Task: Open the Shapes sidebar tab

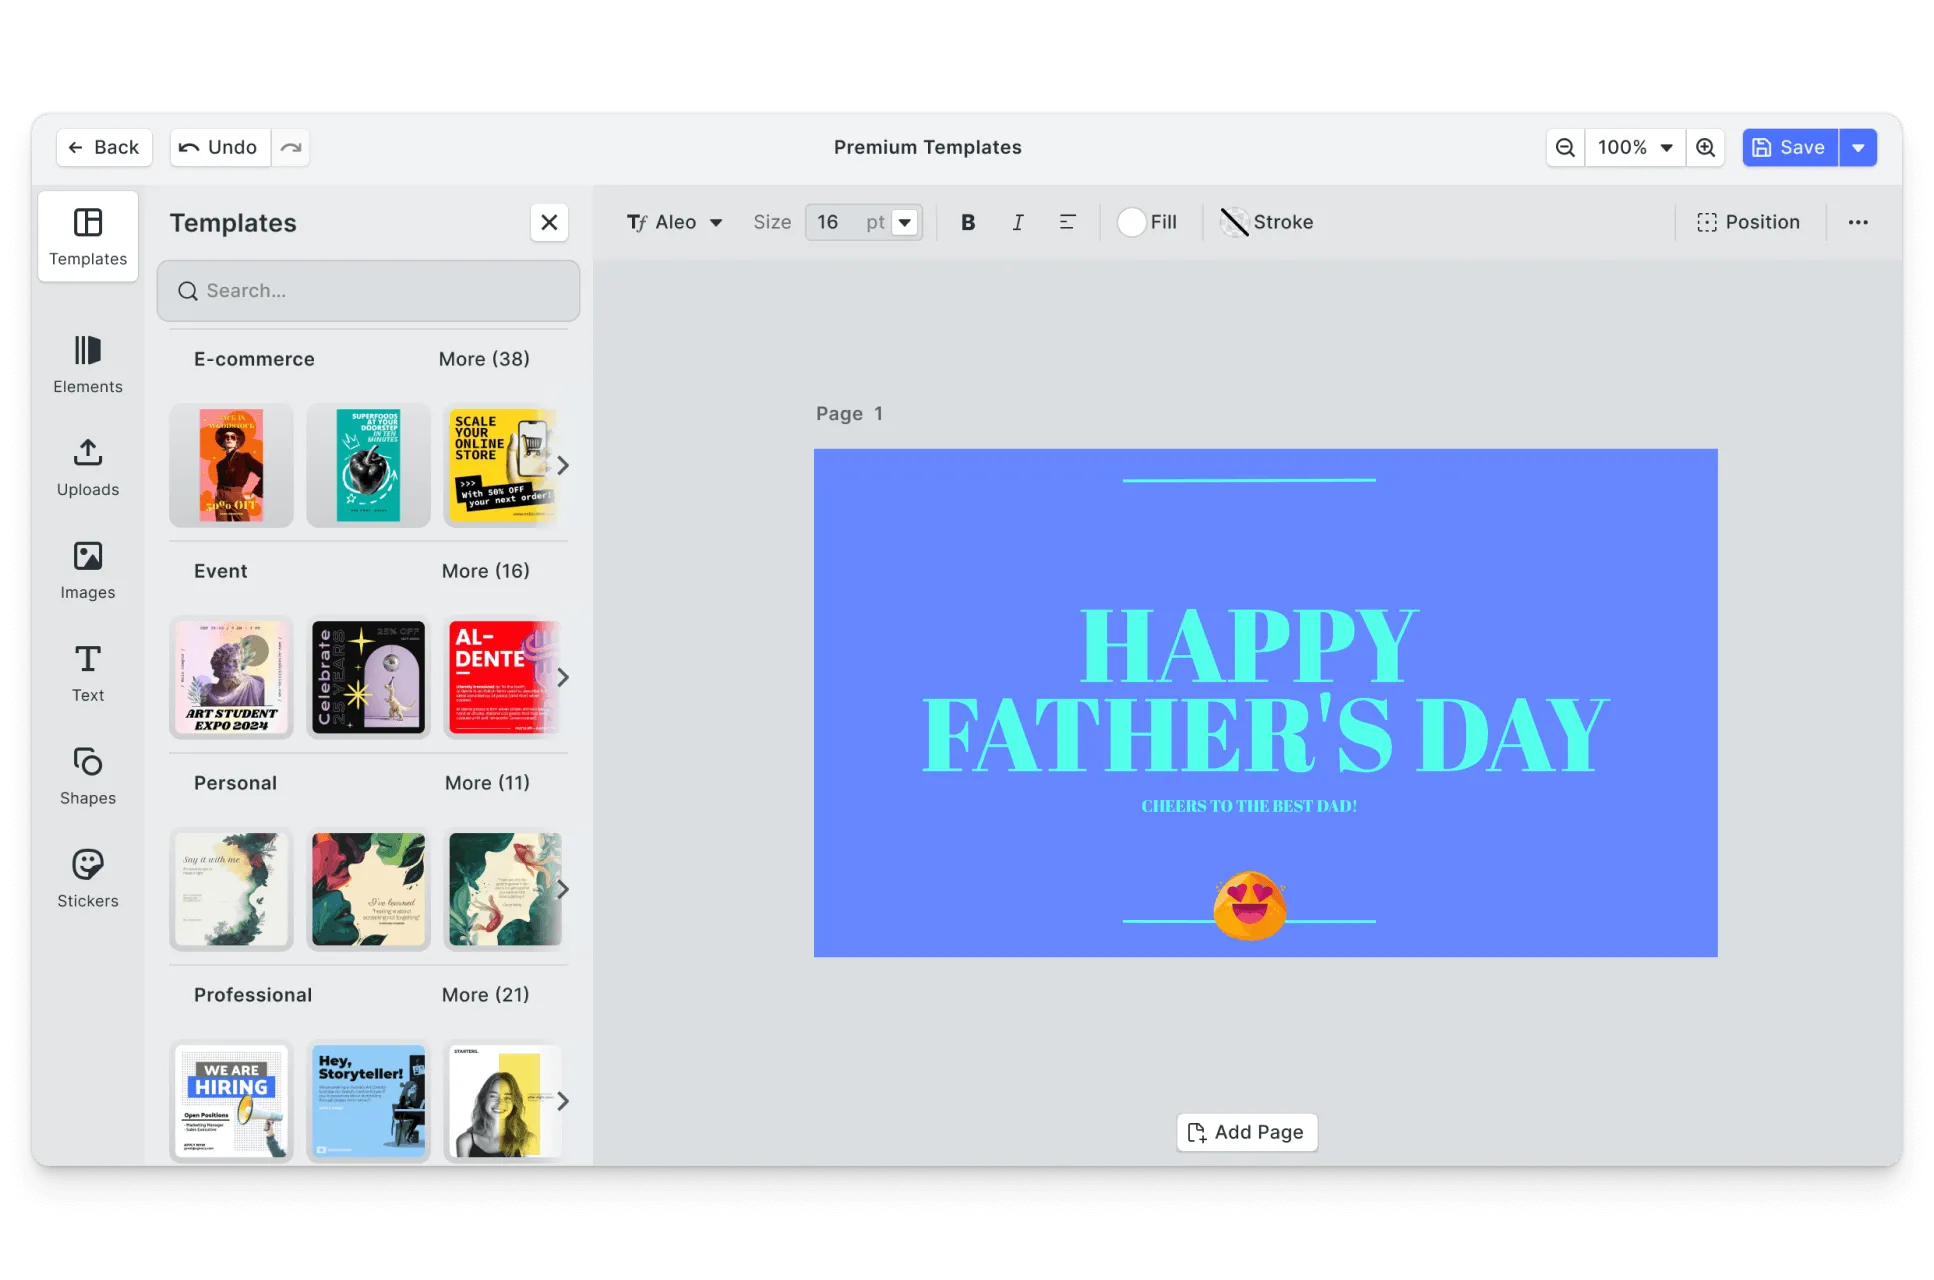Action: click(88, 776)
